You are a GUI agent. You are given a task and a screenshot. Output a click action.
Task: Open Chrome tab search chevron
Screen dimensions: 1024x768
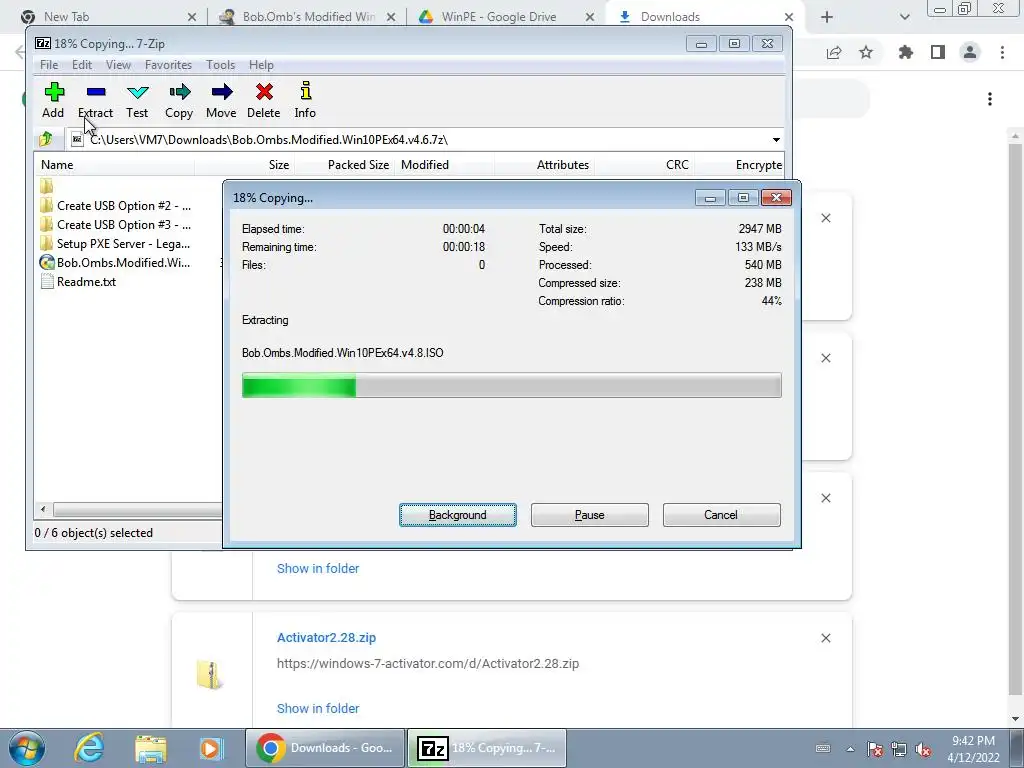[x=904, y=17]
